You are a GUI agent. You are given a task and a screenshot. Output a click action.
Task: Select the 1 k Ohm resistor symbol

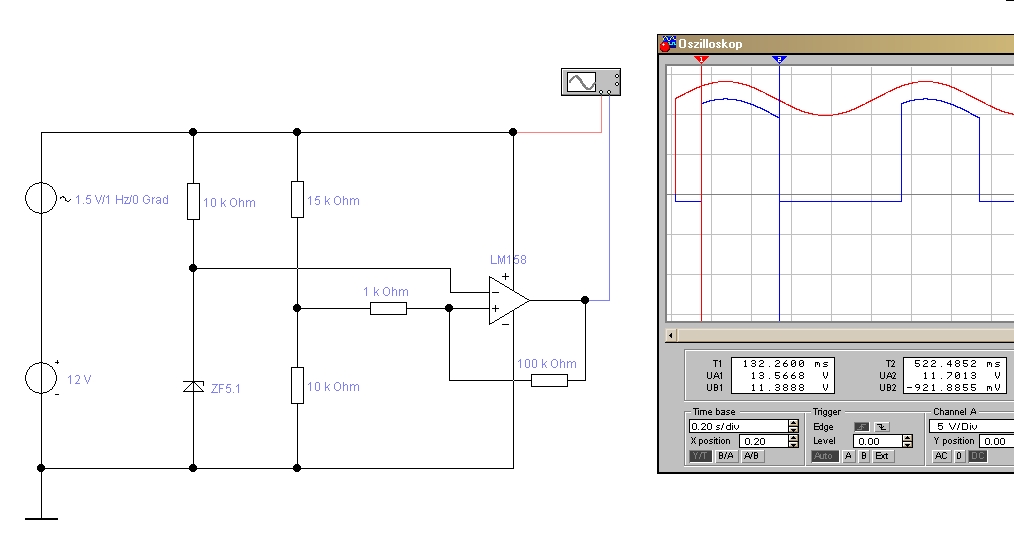pyautogui.click(x=388, y=308)
